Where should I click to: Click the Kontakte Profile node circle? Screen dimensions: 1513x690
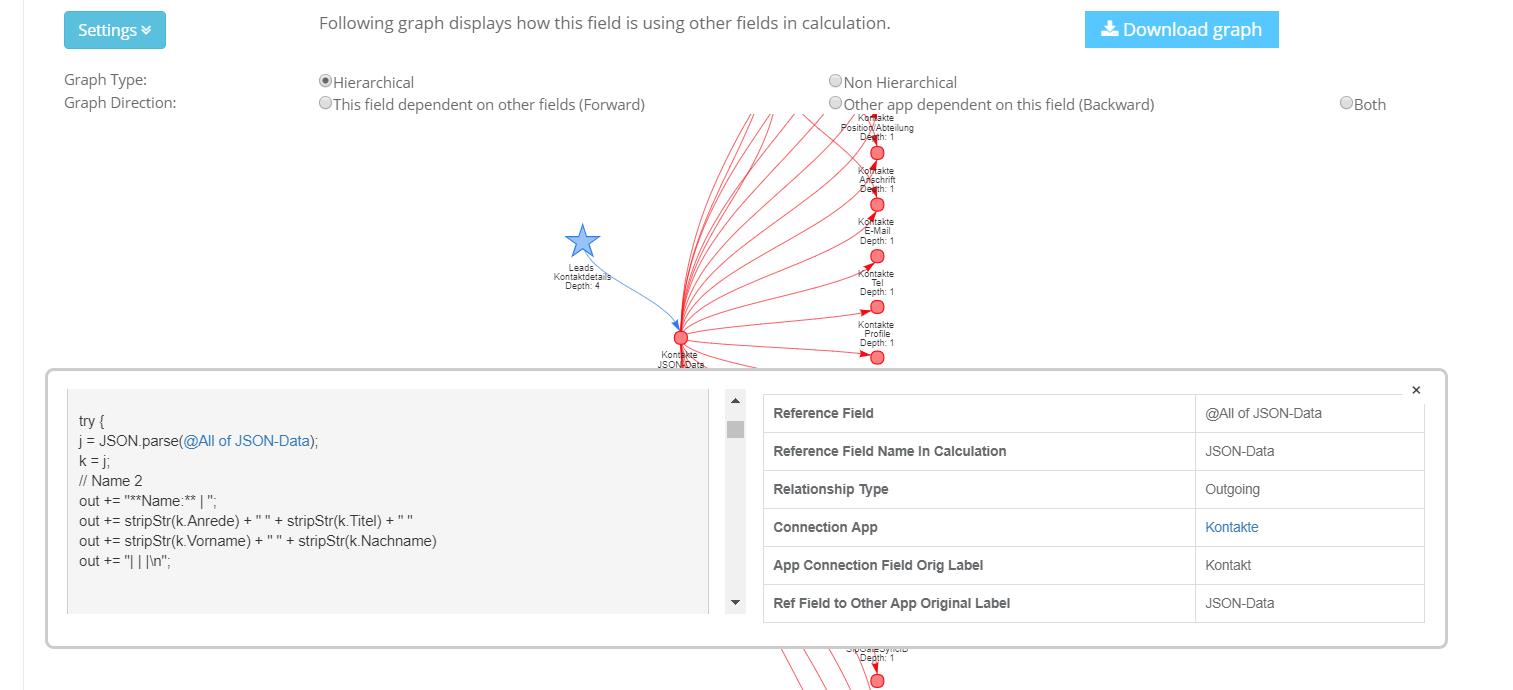tap(877, 358)
